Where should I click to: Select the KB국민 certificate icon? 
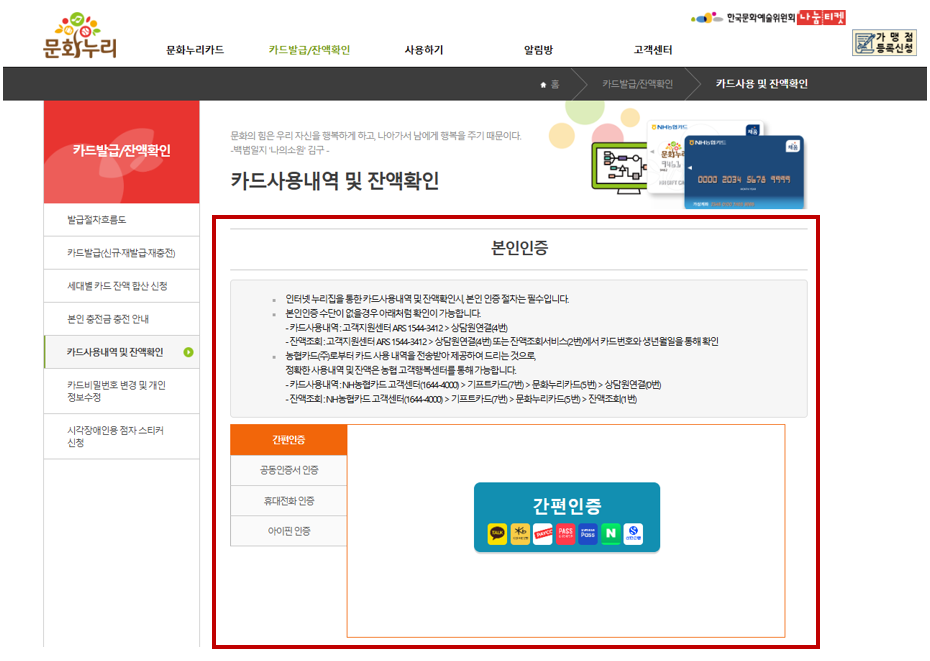click(x=520, y=534)
